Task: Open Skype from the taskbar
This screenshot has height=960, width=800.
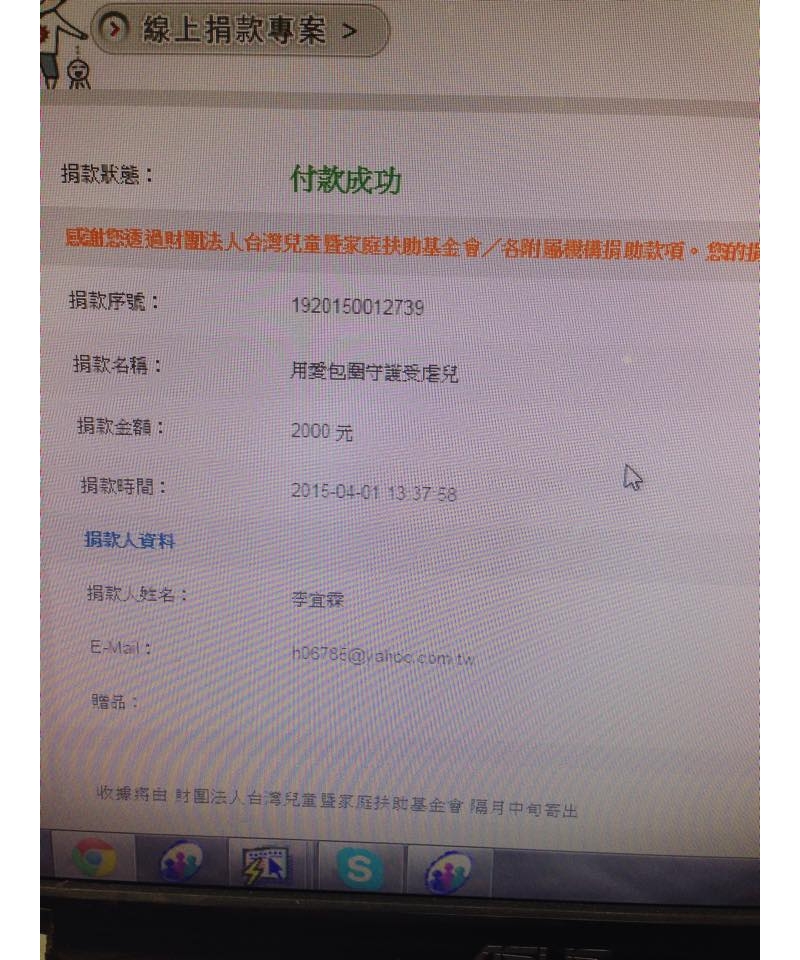Action: point(360,868)
